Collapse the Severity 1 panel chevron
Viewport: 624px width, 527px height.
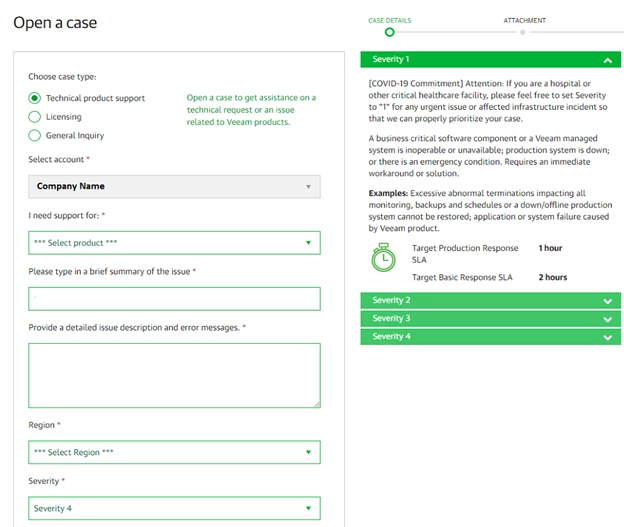(x=607, y=61)
